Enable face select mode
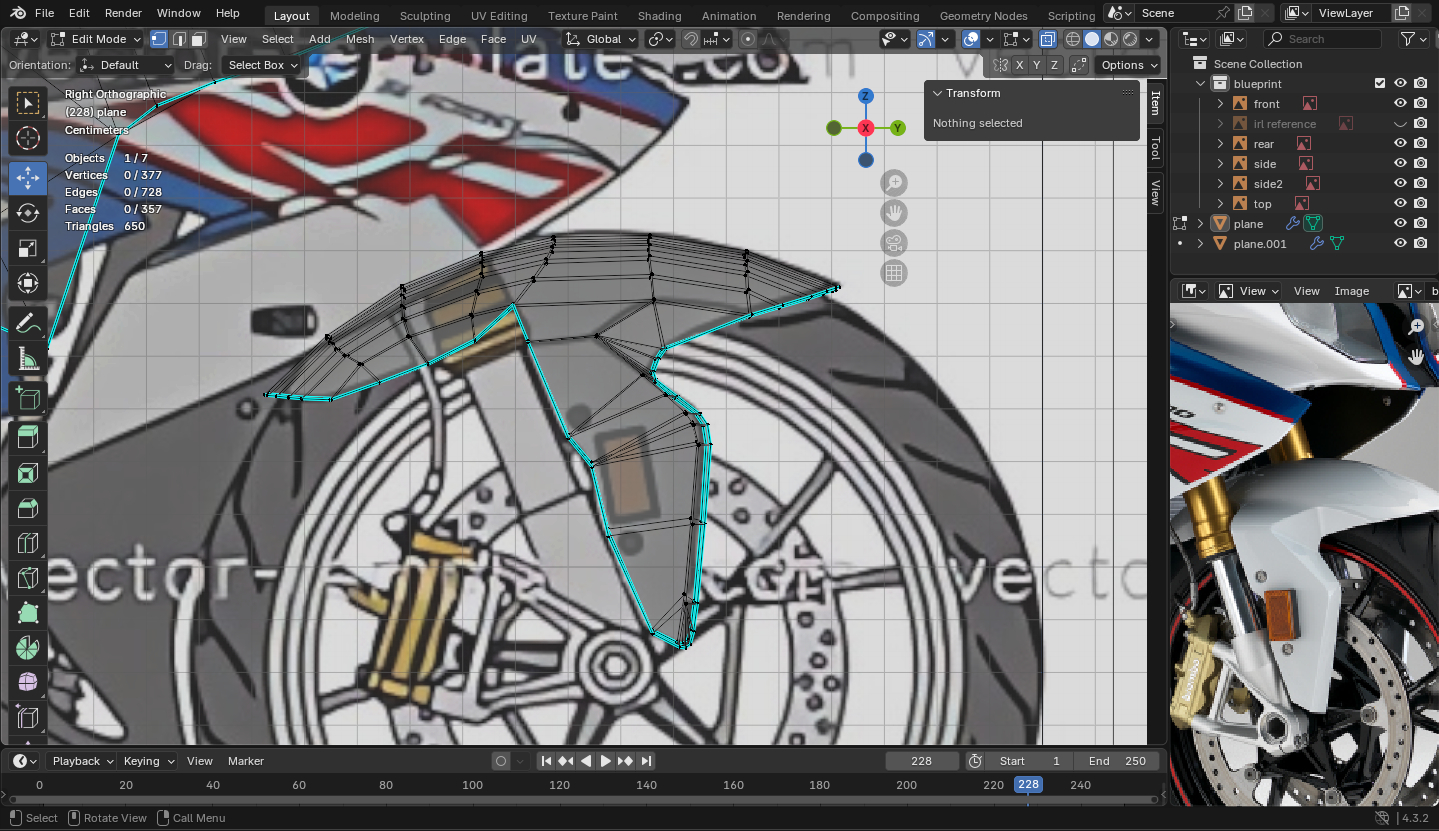Image resolution: width=1439 pixels, height=831 pixels. coord(198,39)
